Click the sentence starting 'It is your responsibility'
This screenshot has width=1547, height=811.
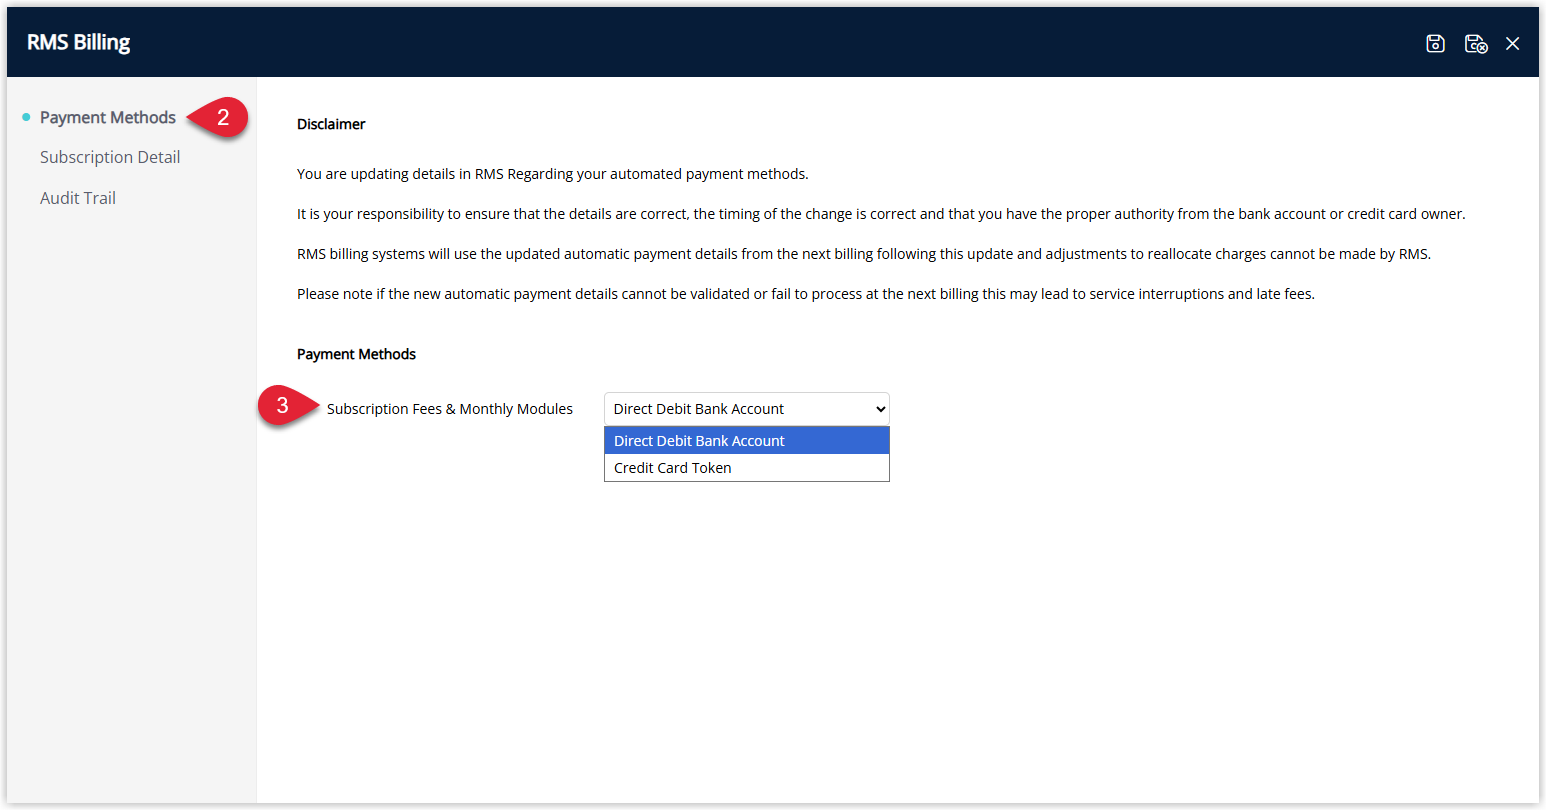point(881,214)
